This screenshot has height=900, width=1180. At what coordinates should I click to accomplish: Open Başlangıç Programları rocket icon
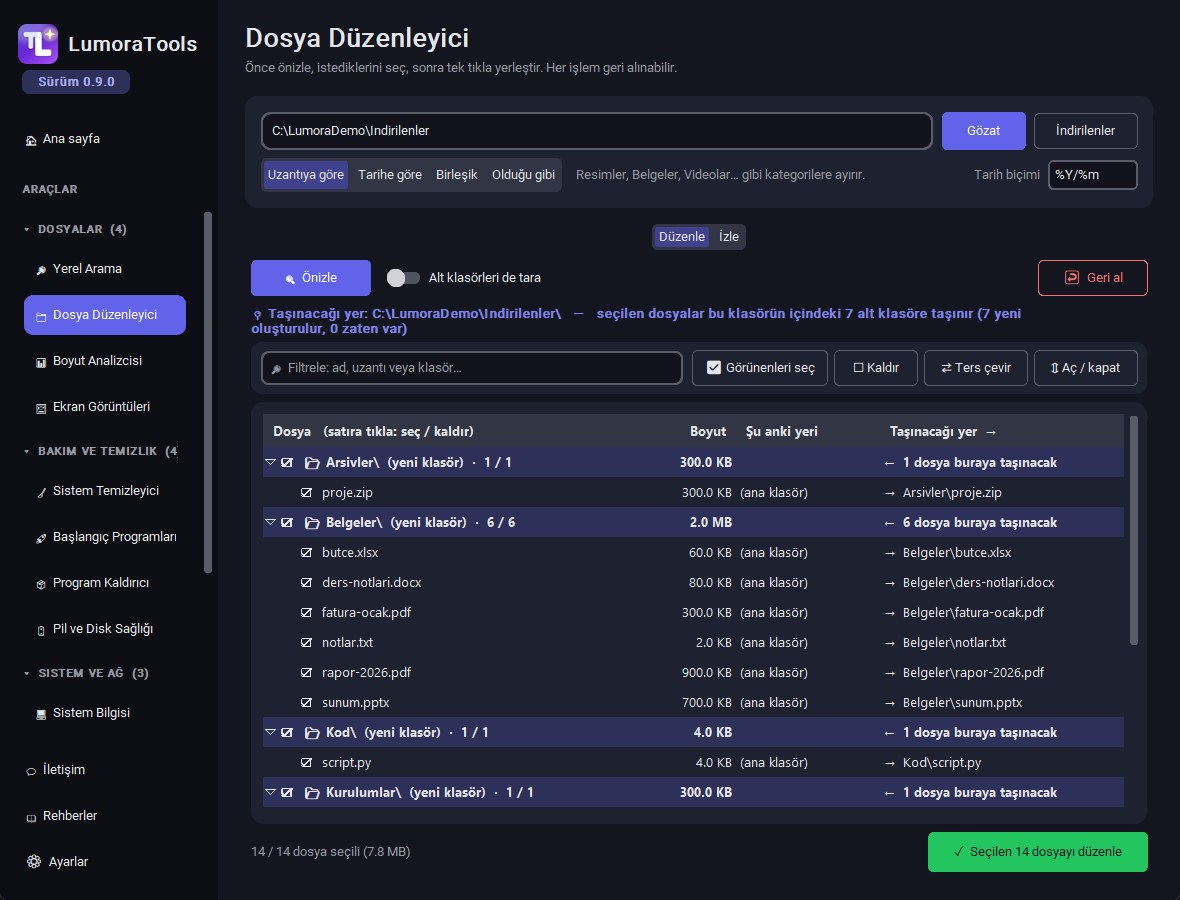pos(41,538)
